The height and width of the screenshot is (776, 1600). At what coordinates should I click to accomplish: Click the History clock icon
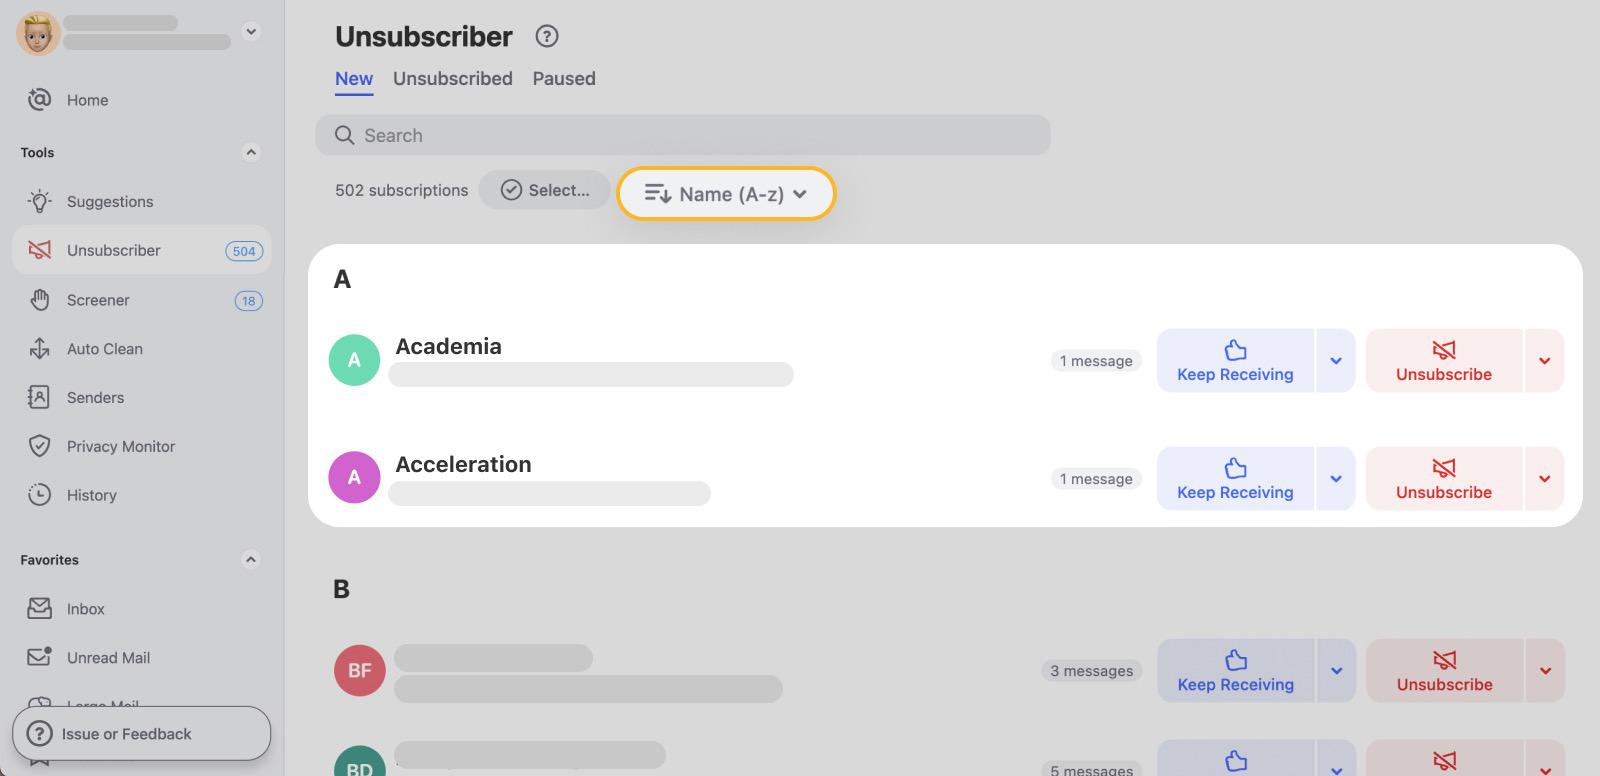pyautogui.click(x=38, y=494)
